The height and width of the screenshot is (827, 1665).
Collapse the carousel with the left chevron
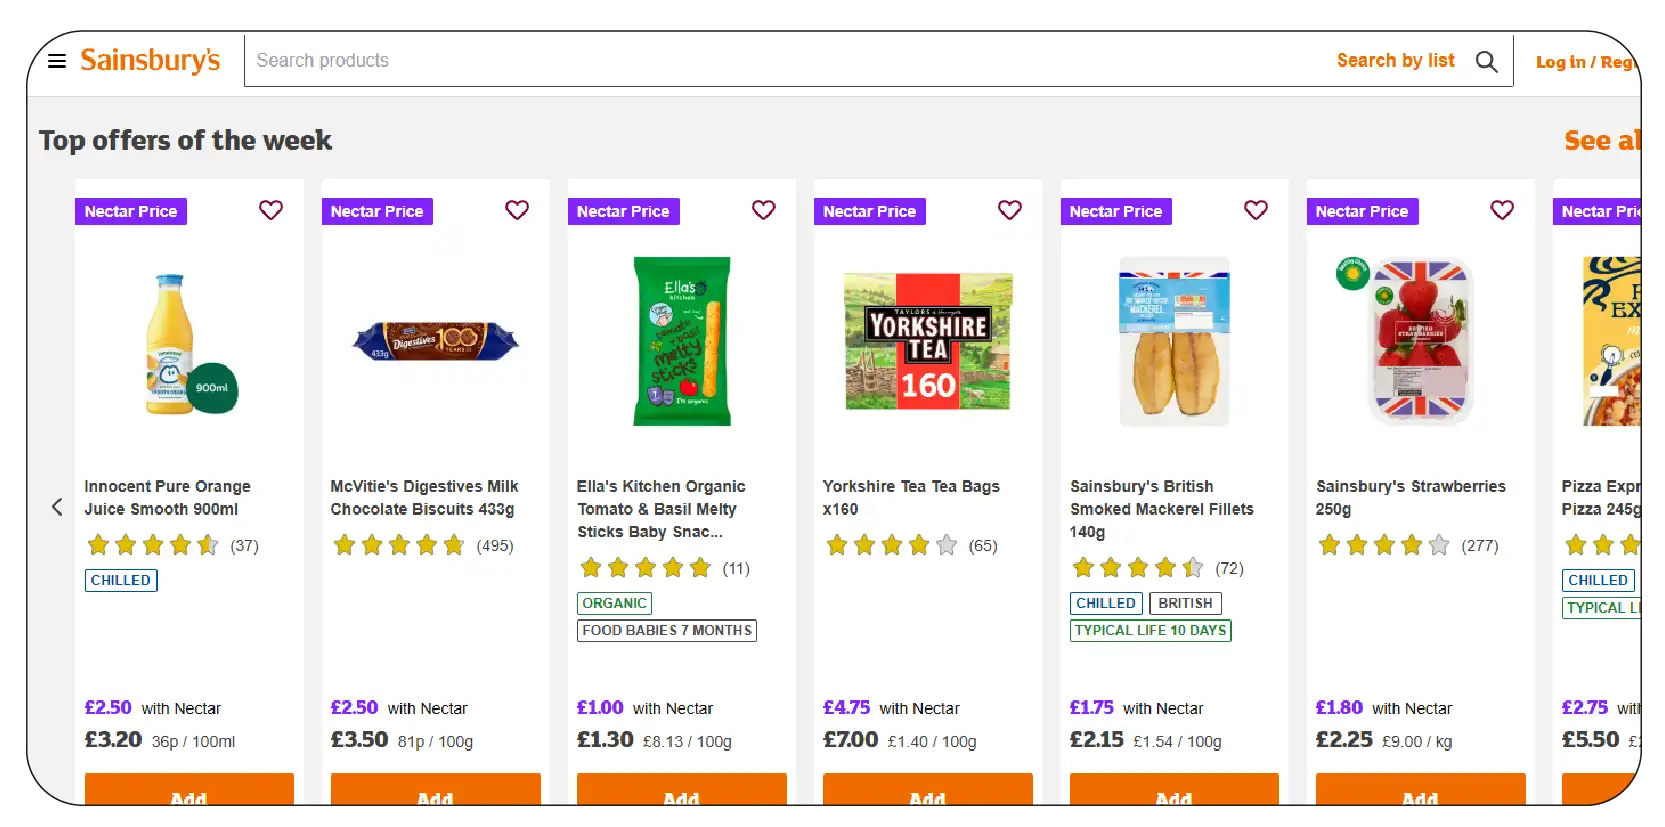[x=57, y=507]
